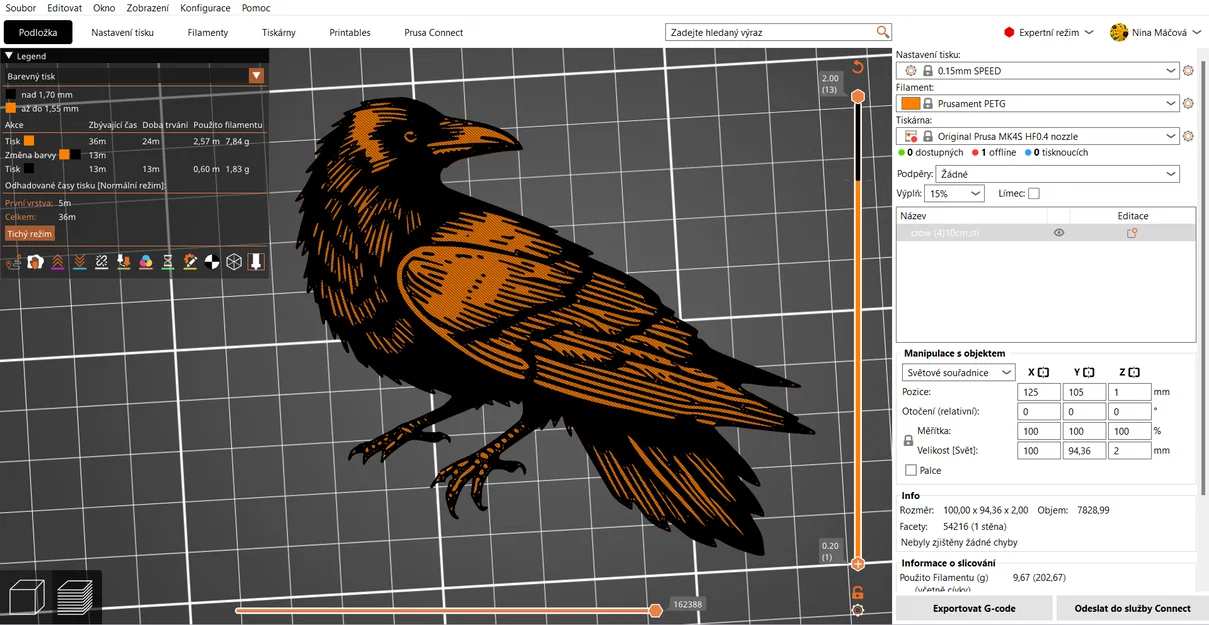
Task: Open the 0.15mm SPEED print profile dropdown
Action: coord(1038,71)
